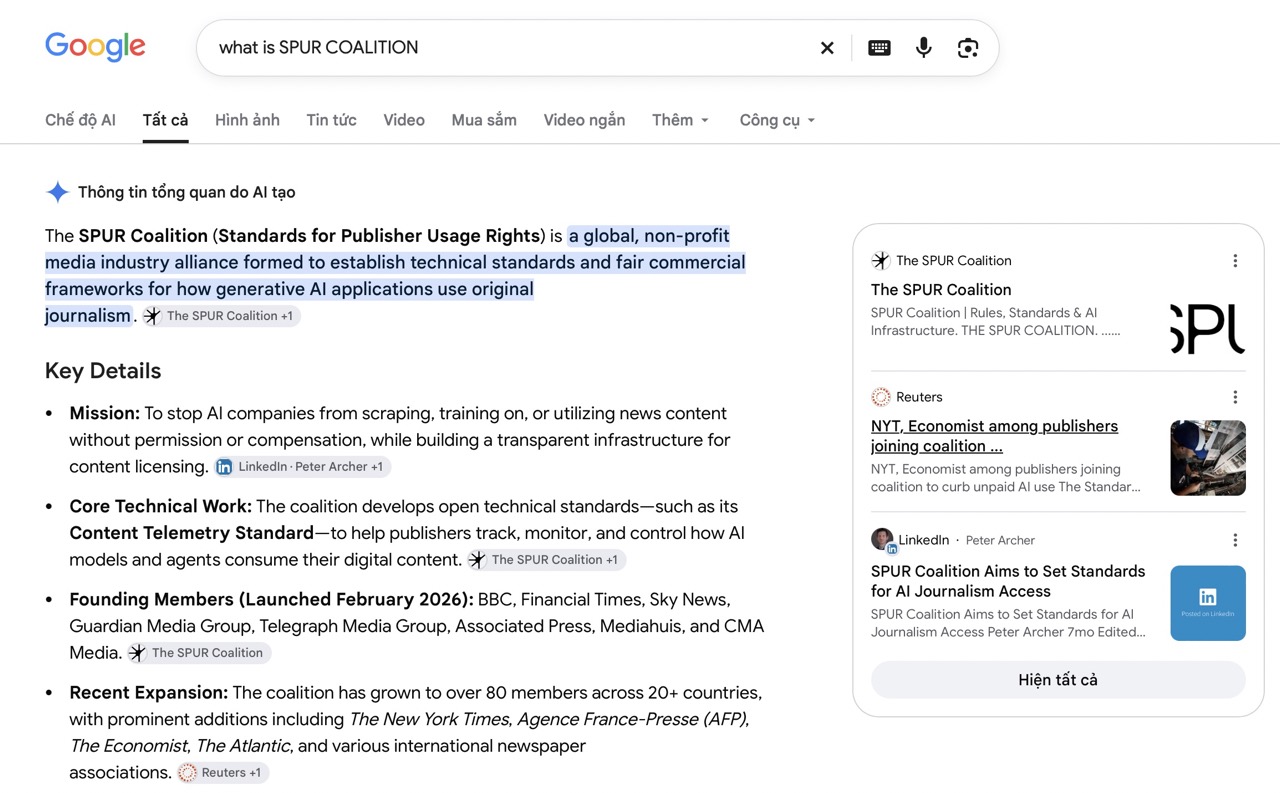Open more options for The SPUR Coalition card

click(x=1235, y=261)
